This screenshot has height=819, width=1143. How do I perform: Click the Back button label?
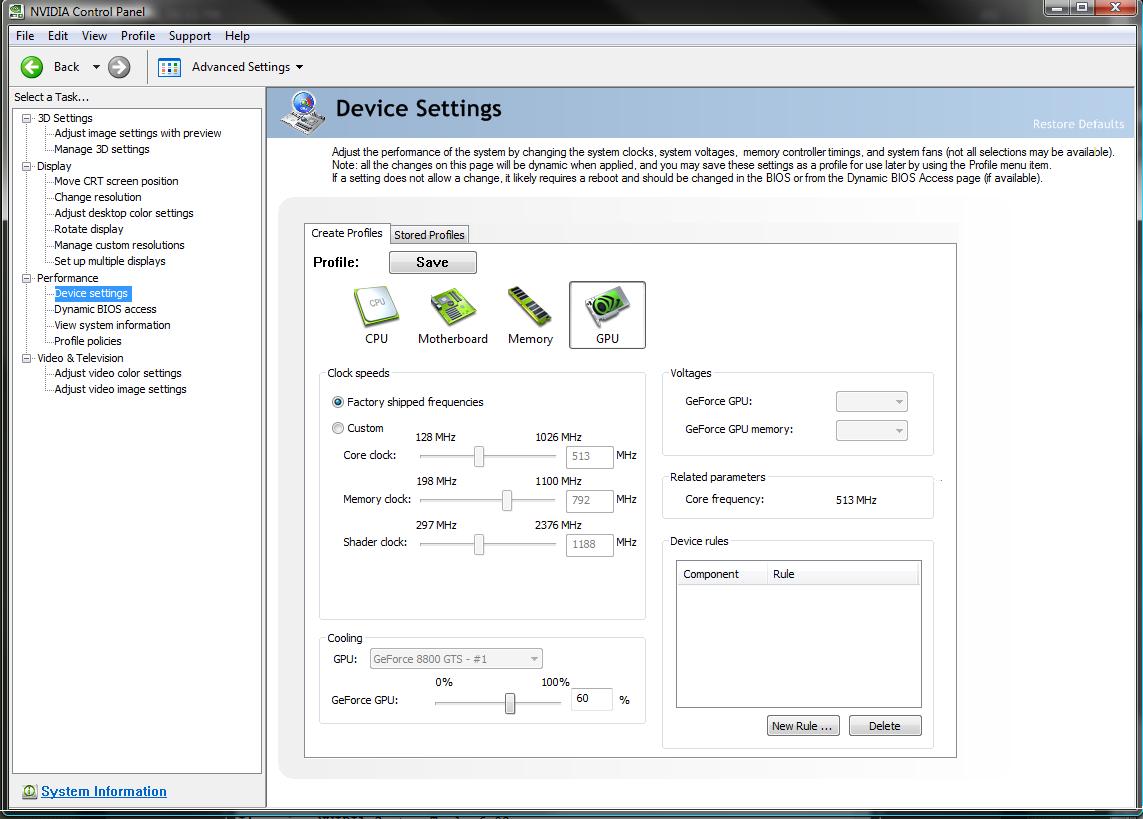click(66, 67)
